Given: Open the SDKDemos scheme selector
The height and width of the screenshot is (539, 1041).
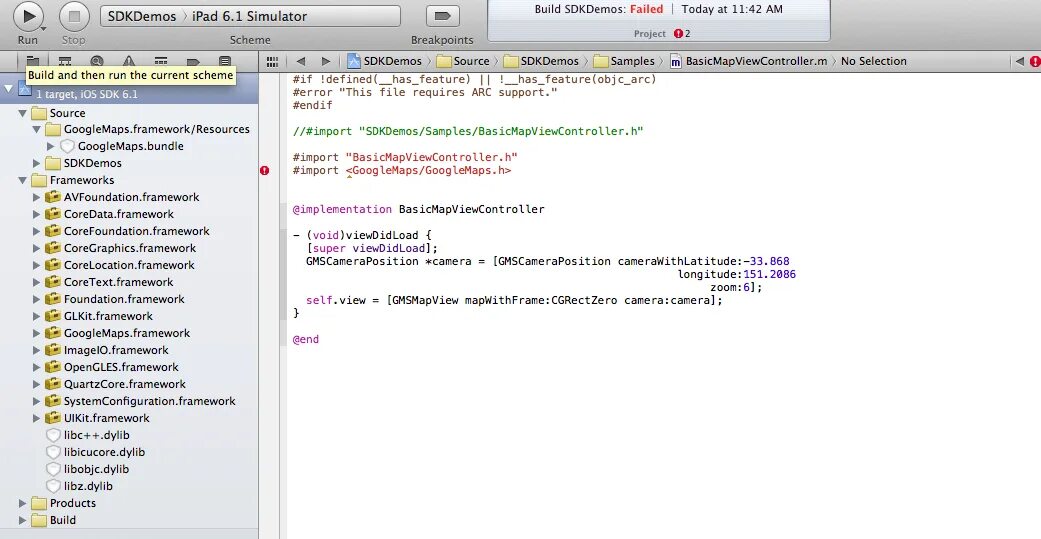Looking at the screenshot, I should [142, 16].
